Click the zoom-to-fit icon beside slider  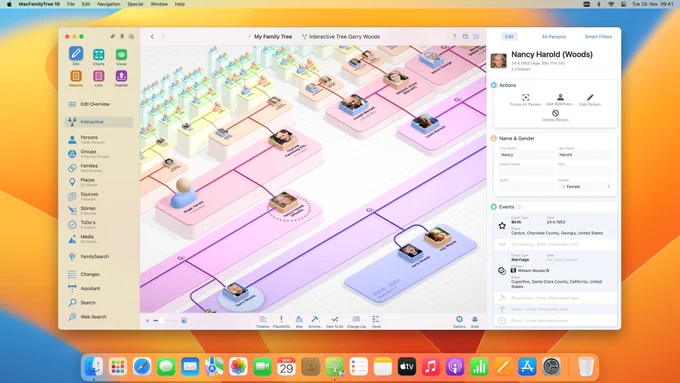[x=184, y=321]
